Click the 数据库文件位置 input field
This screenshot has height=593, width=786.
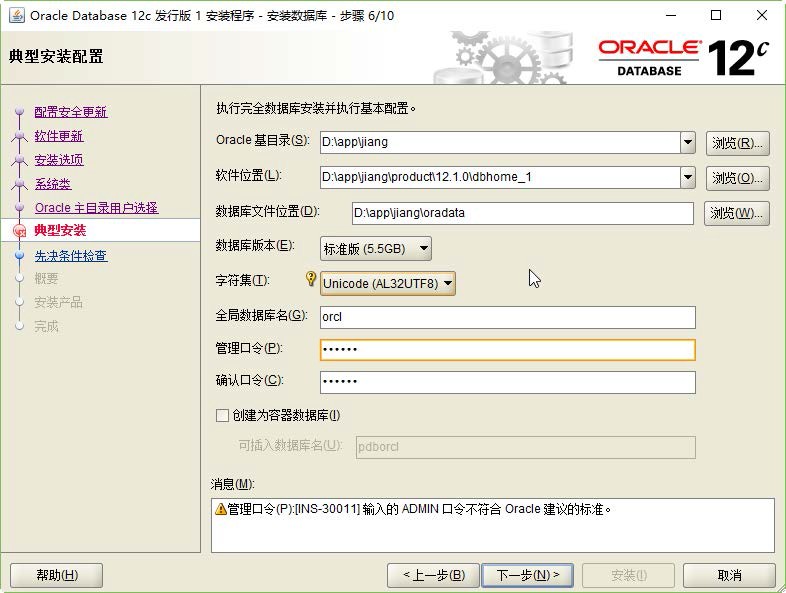point(523,213)
